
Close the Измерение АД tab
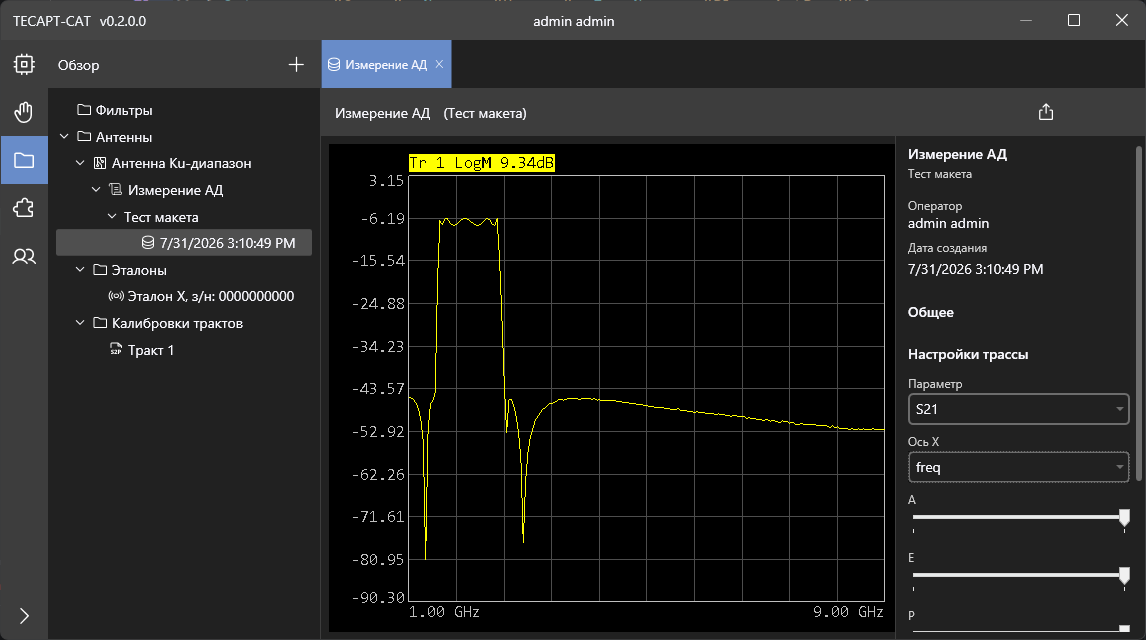pyautogui.click(x=439, y=64)
